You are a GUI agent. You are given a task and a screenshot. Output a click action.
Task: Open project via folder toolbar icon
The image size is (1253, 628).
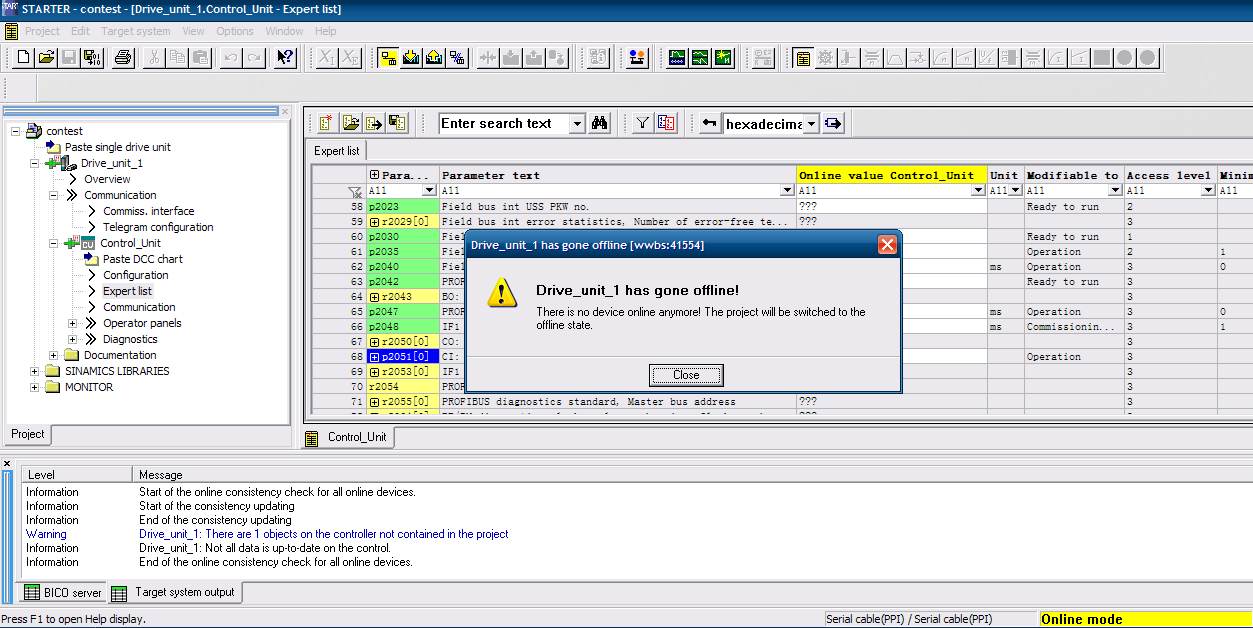click(x=46, y=58)
